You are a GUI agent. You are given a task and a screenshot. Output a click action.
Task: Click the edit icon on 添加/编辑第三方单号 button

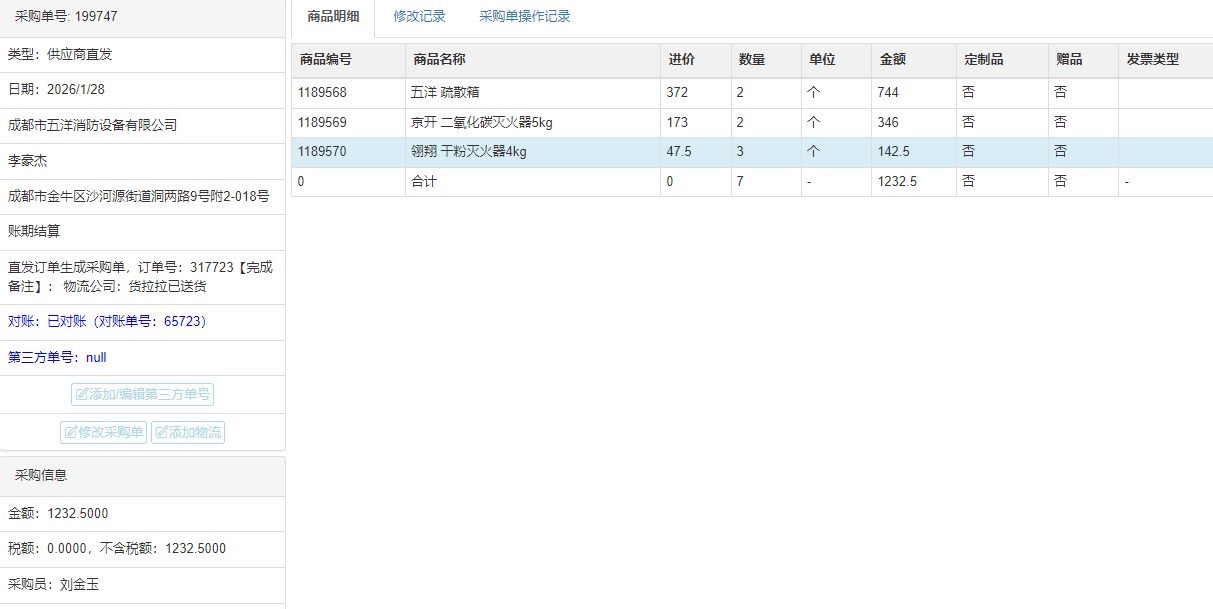coord(81,395)
